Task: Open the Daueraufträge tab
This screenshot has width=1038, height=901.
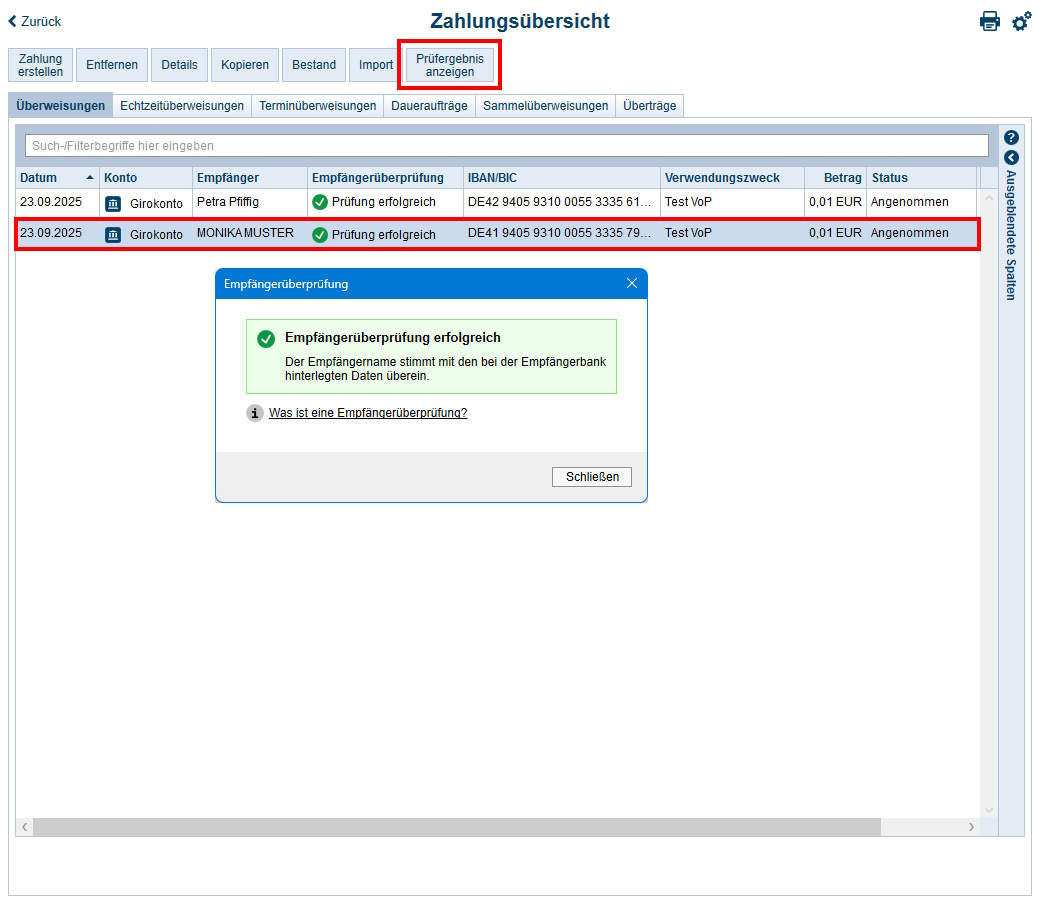Action: point(429,106)
